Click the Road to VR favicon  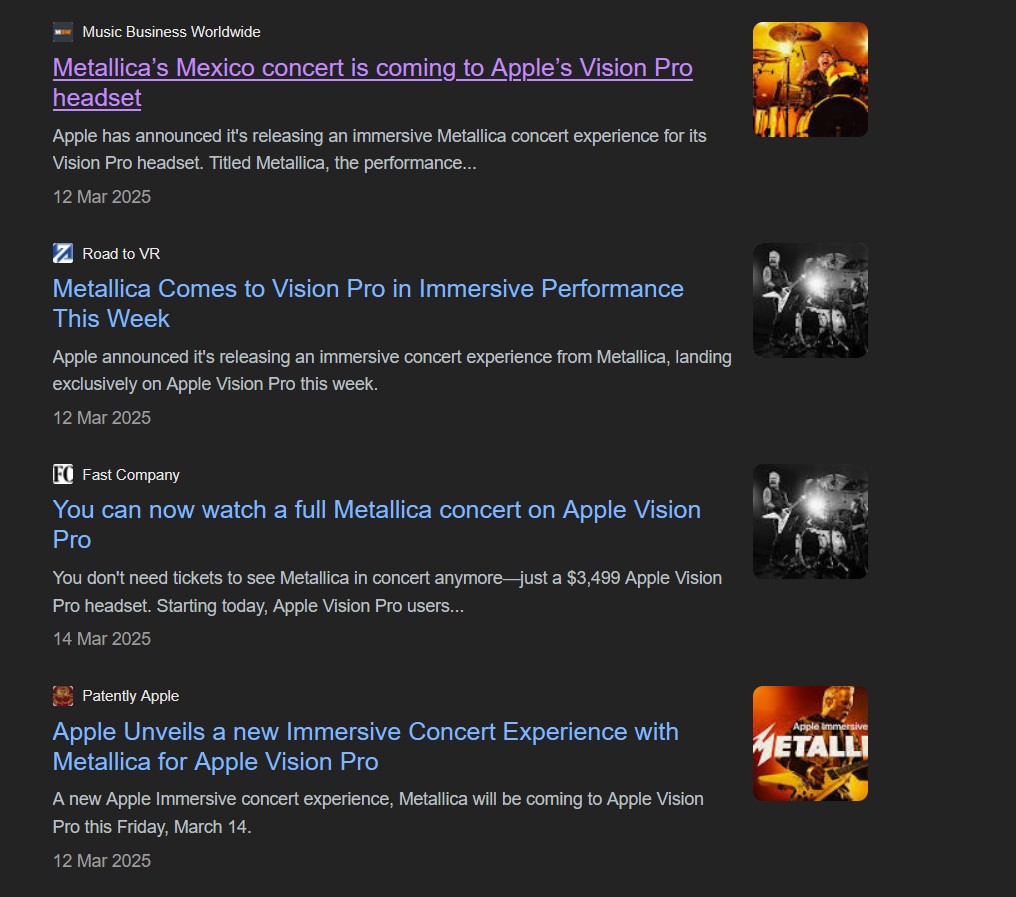pyautogui.click(x=63, y=253)
